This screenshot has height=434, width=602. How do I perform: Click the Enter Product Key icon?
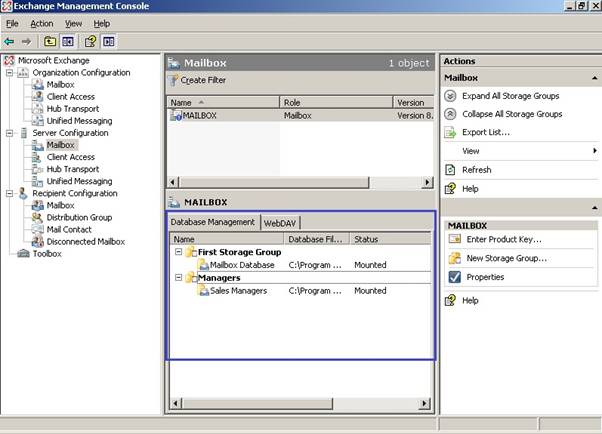(x=455, y=239)
